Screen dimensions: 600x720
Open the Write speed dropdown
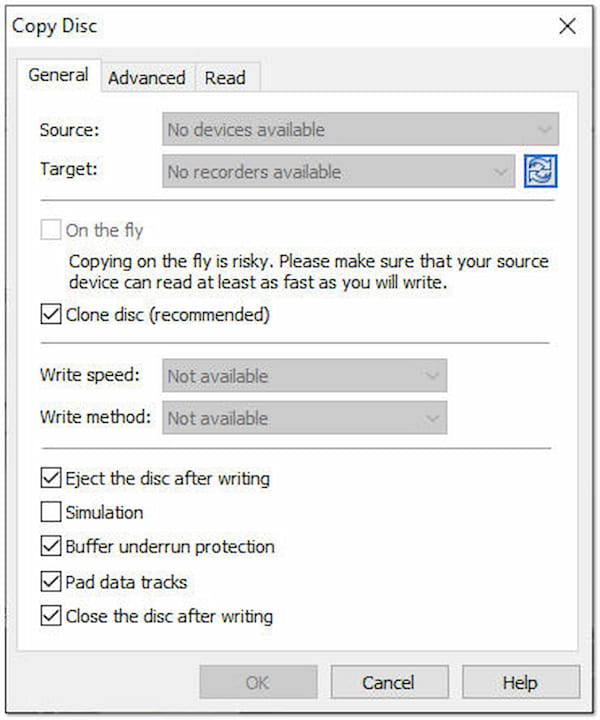click(304, 376)
